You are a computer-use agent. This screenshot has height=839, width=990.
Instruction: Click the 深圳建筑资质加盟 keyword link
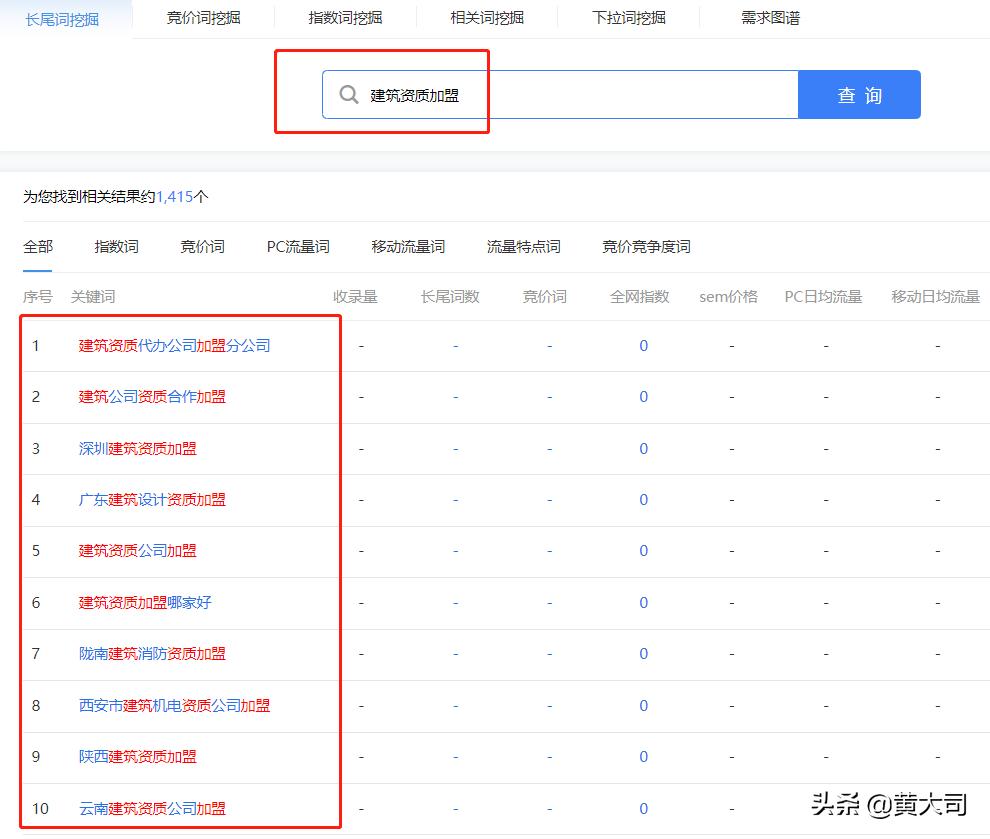click(137, 448)
